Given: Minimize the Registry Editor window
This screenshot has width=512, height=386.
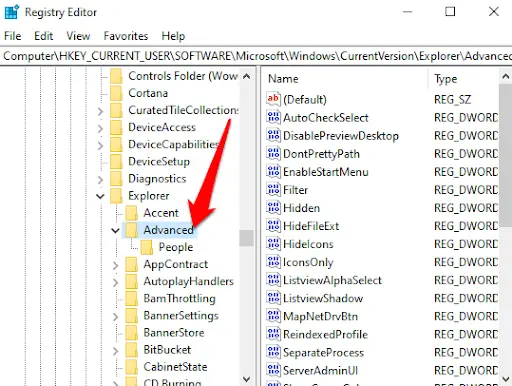Looking at the screenshot, I should coord(407,12).
